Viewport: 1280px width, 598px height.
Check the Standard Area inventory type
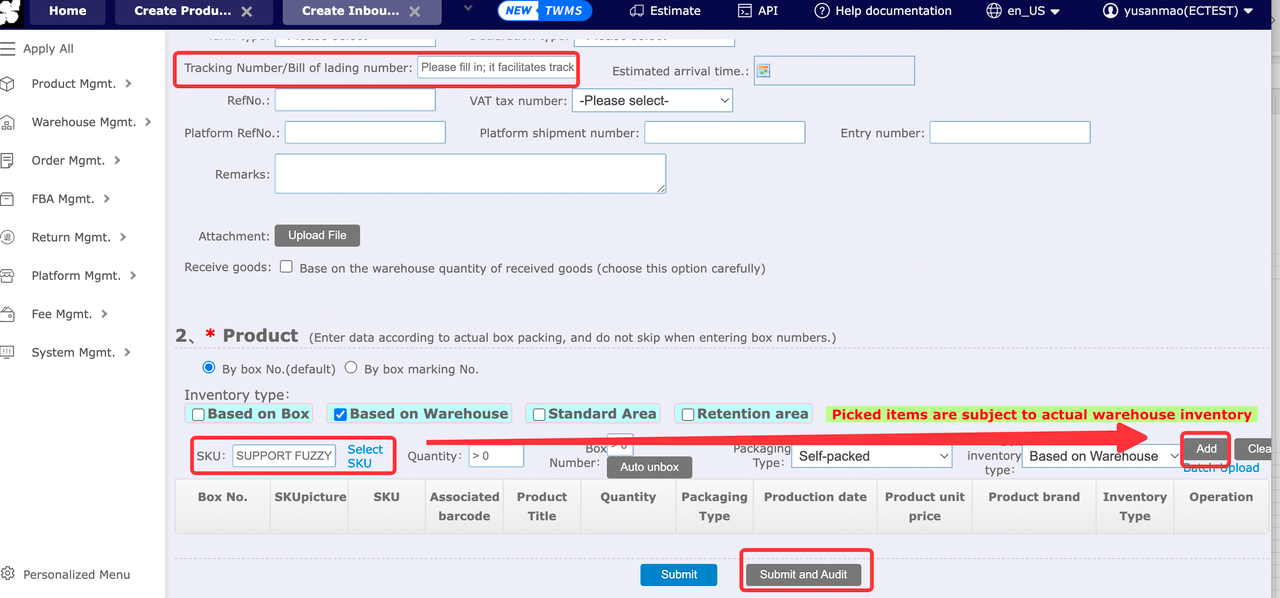539,414
